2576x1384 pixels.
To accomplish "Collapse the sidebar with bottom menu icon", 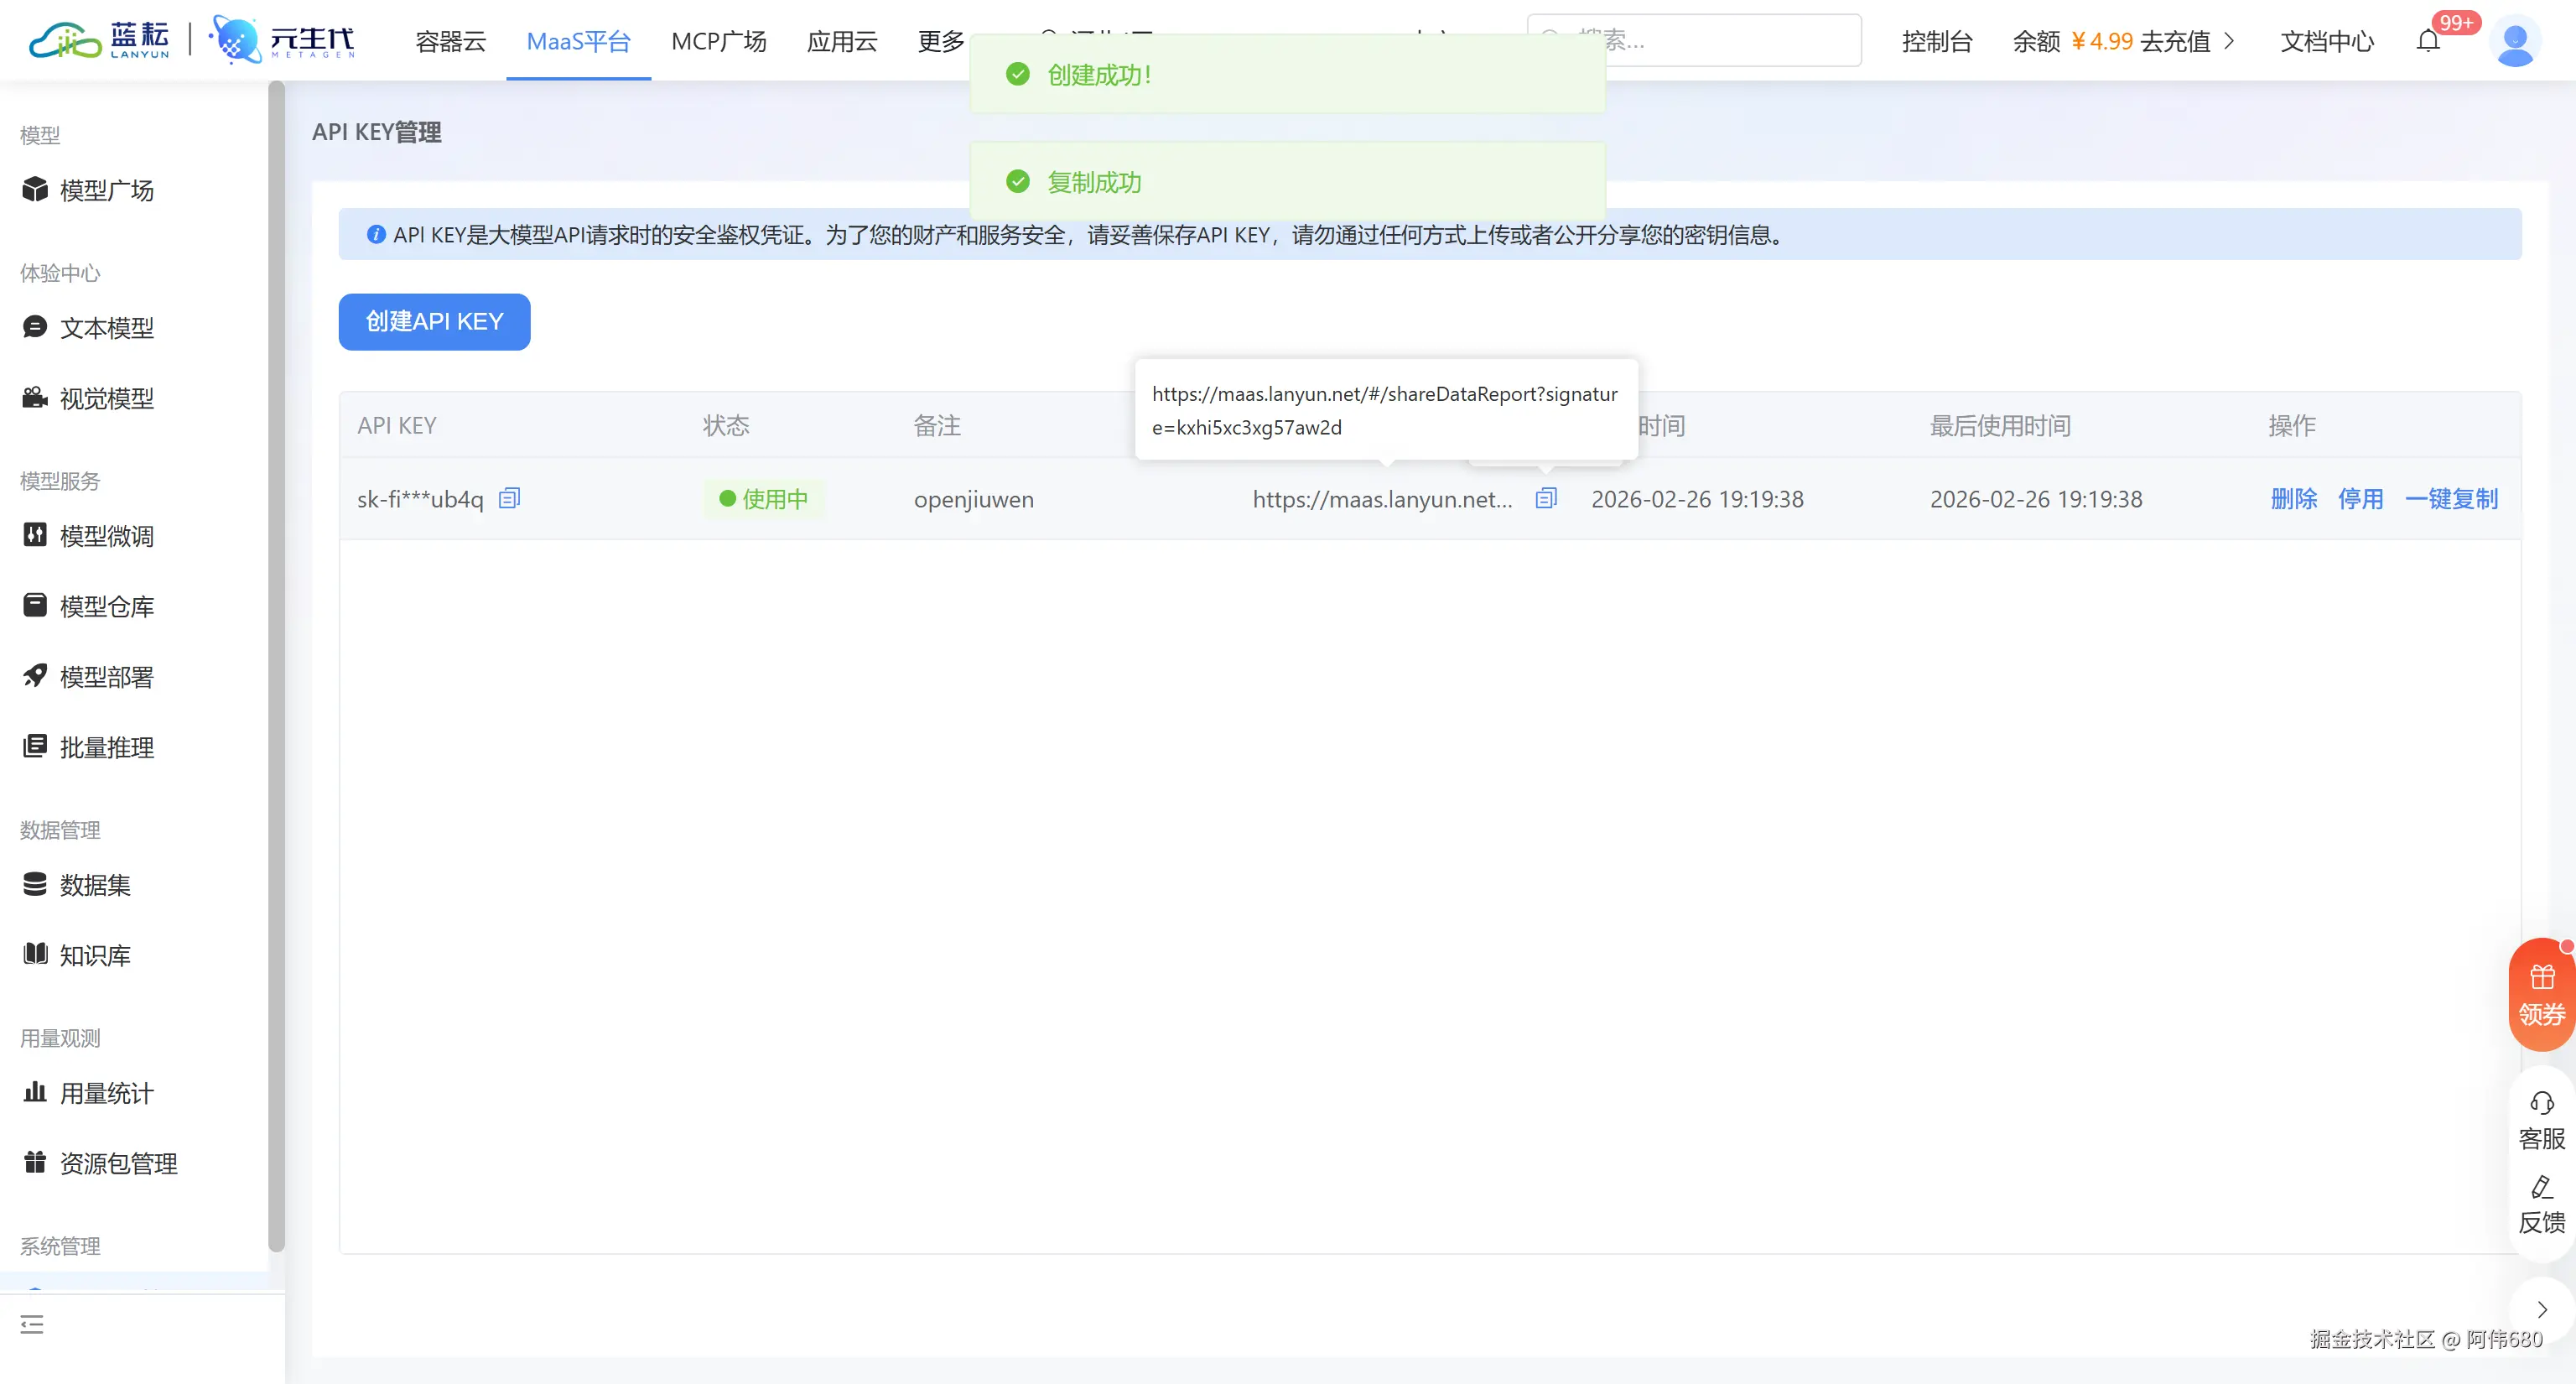I will pos(32,1325).
